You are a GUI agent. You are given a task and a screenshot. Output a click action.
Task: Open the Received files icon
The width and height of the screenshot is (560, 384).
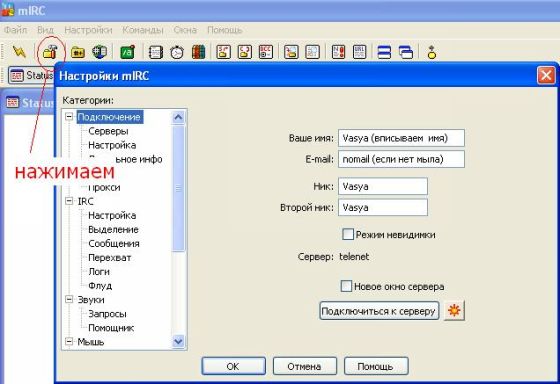click(x=291, y=52)
